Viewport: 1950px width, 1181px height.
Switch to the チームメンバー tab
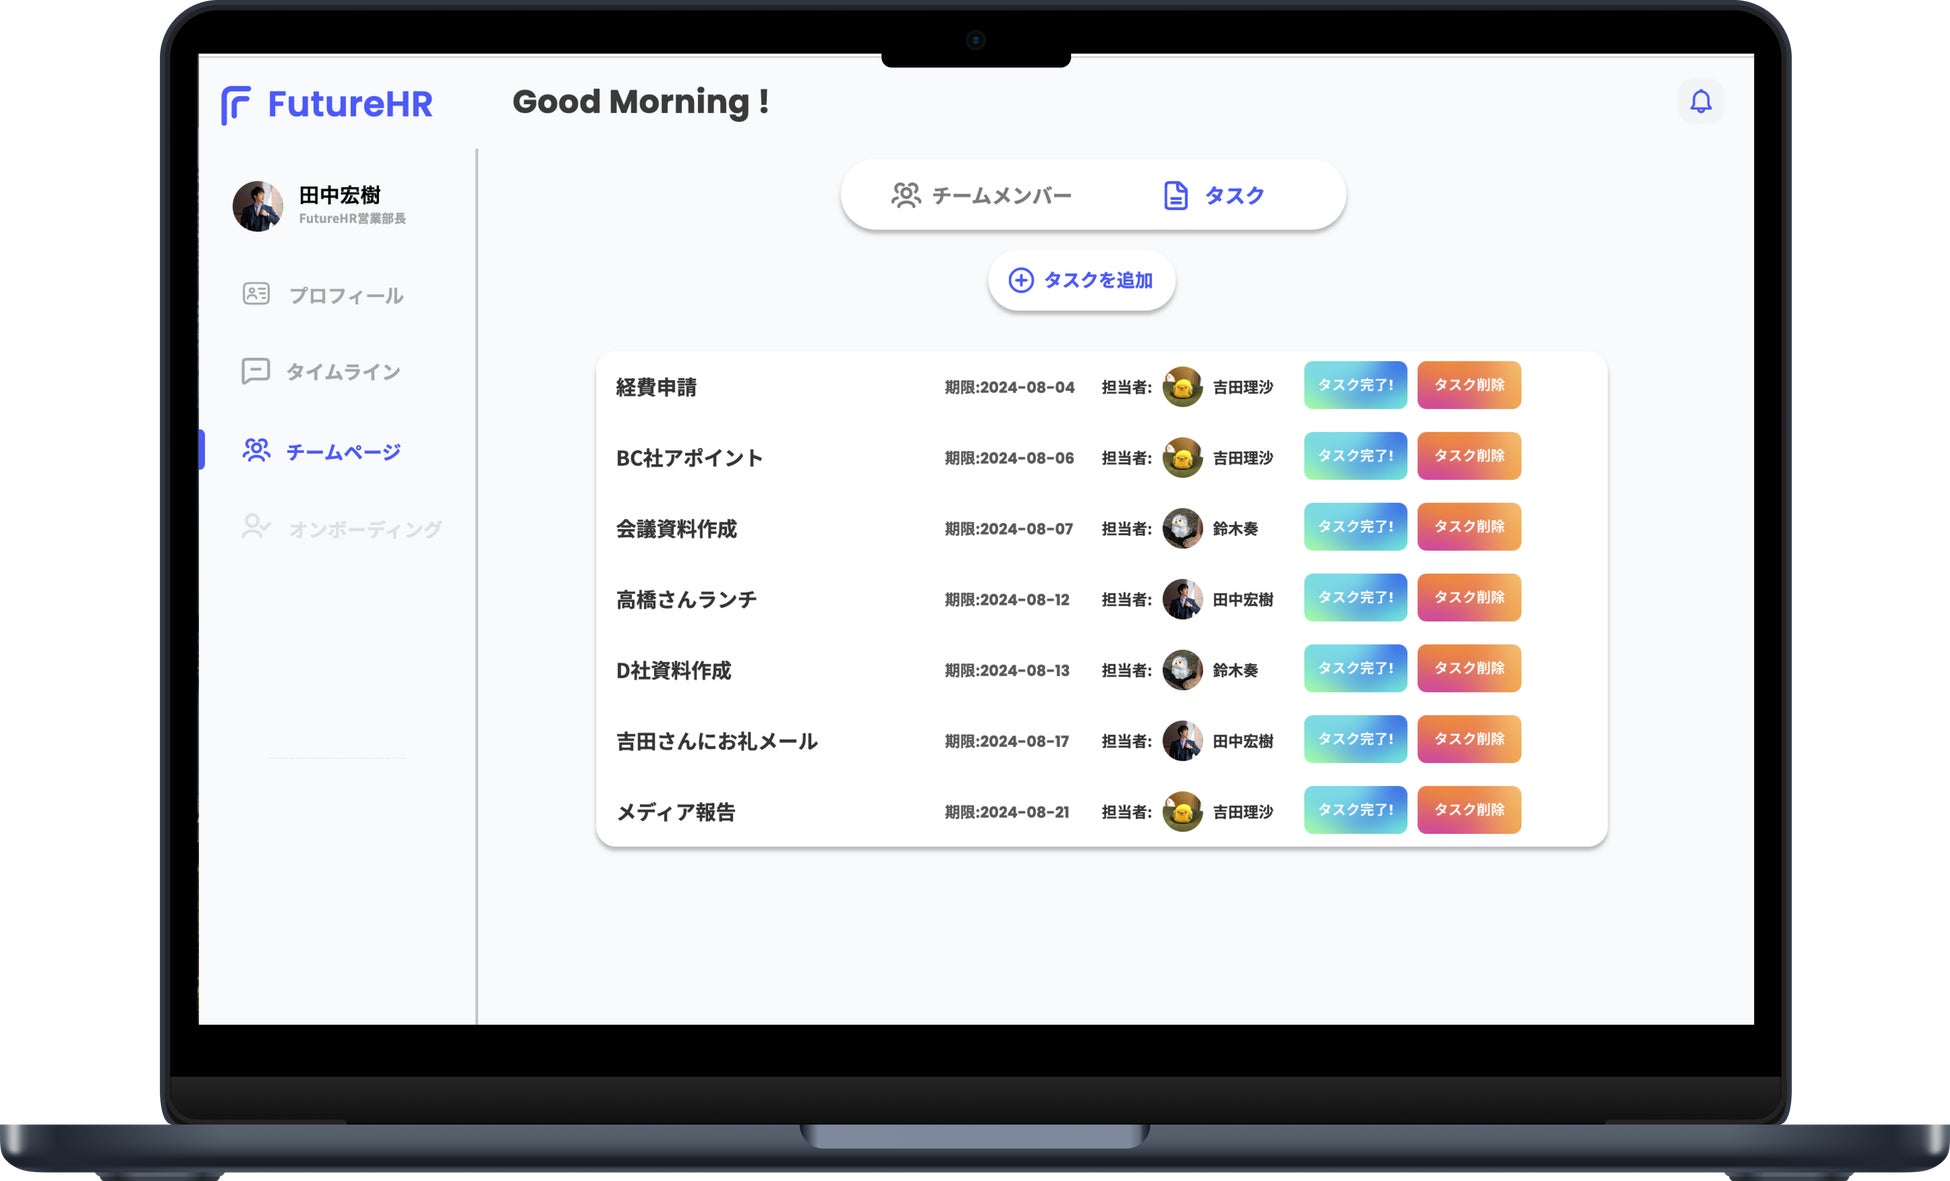tap(982, 195)
